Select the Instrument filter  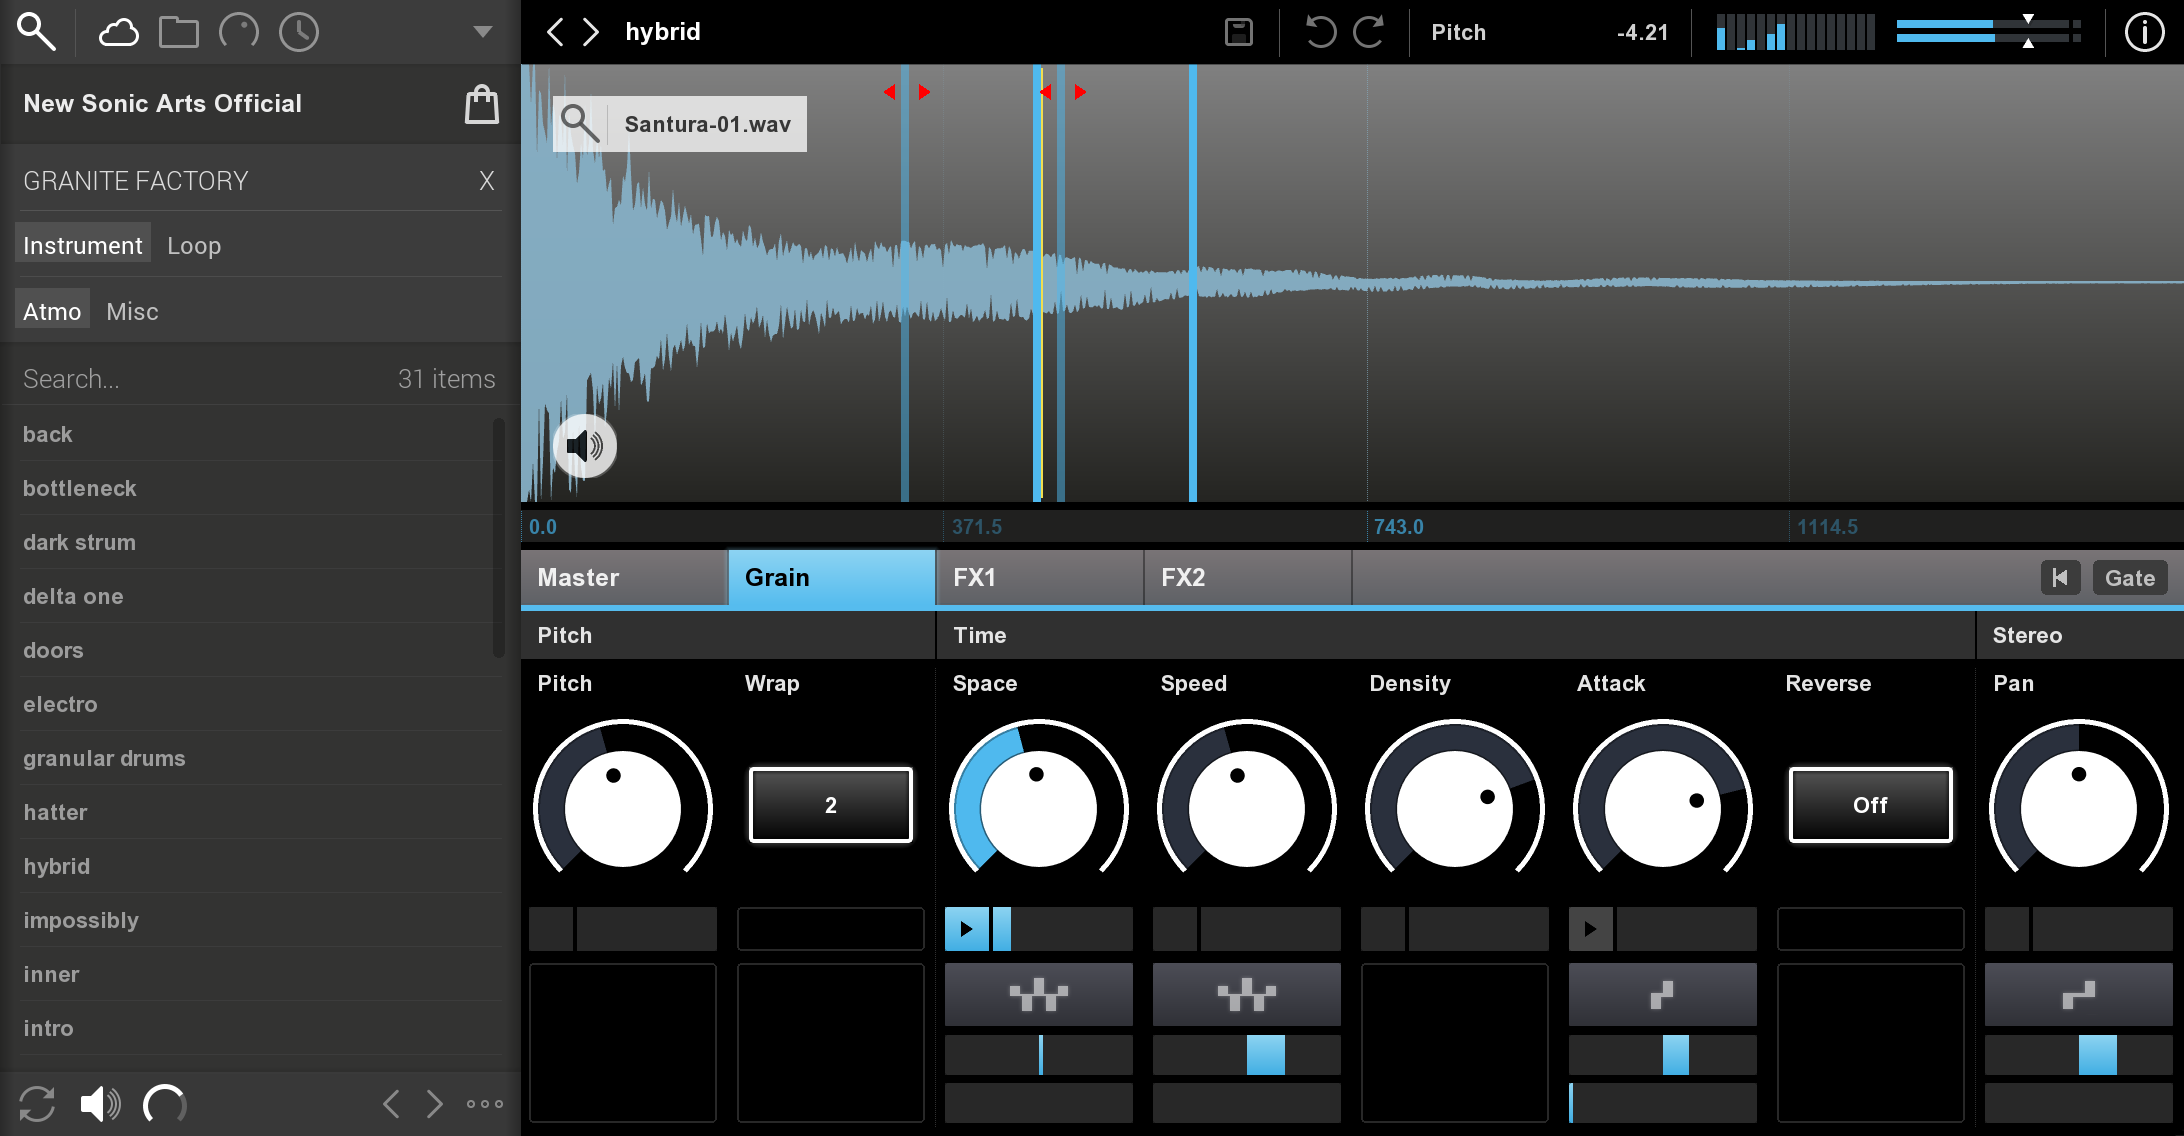click(x=82, y=245)
